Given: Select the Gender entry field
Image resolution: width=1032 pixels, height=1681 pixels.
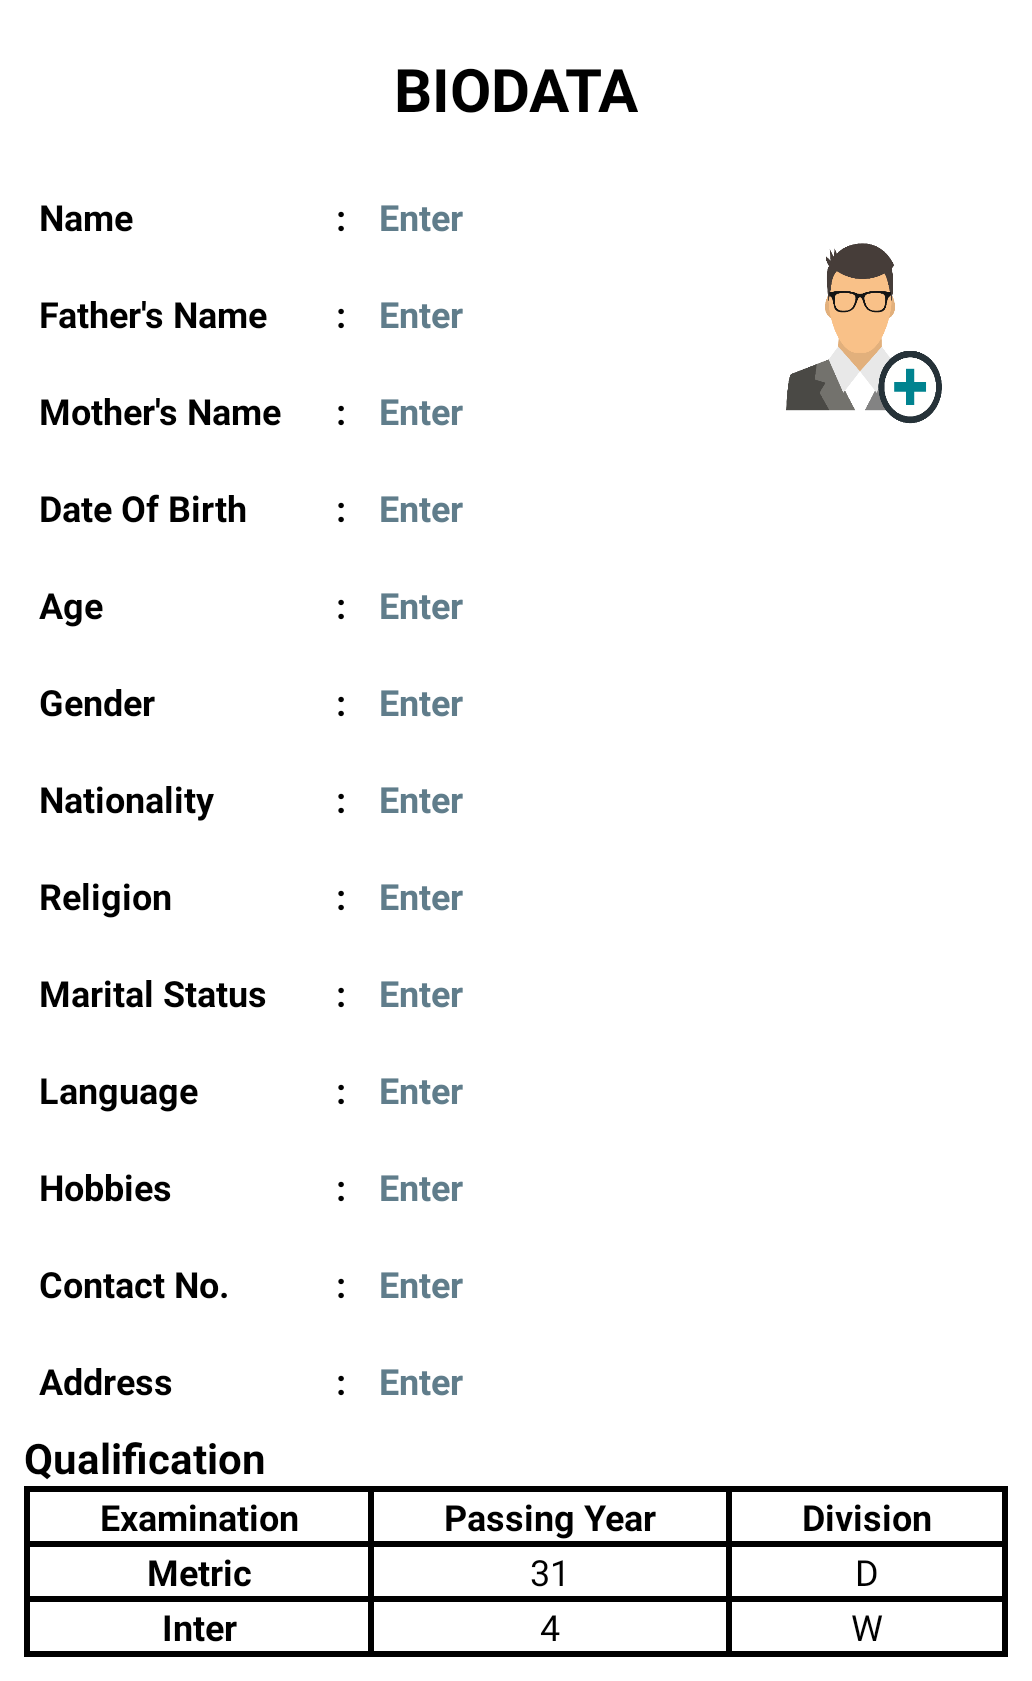Looking at the screenshot, I should point(421,704).
